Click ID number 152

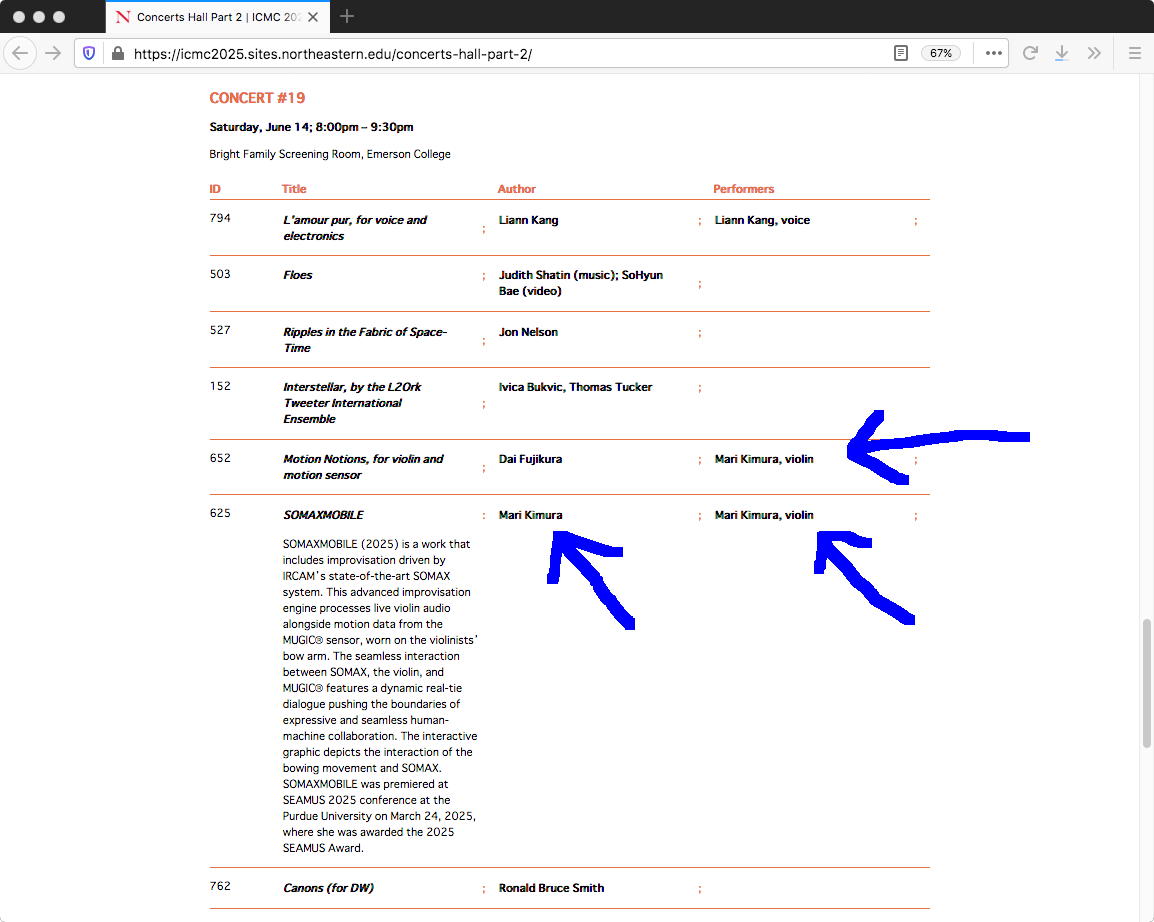click(220, 386)
